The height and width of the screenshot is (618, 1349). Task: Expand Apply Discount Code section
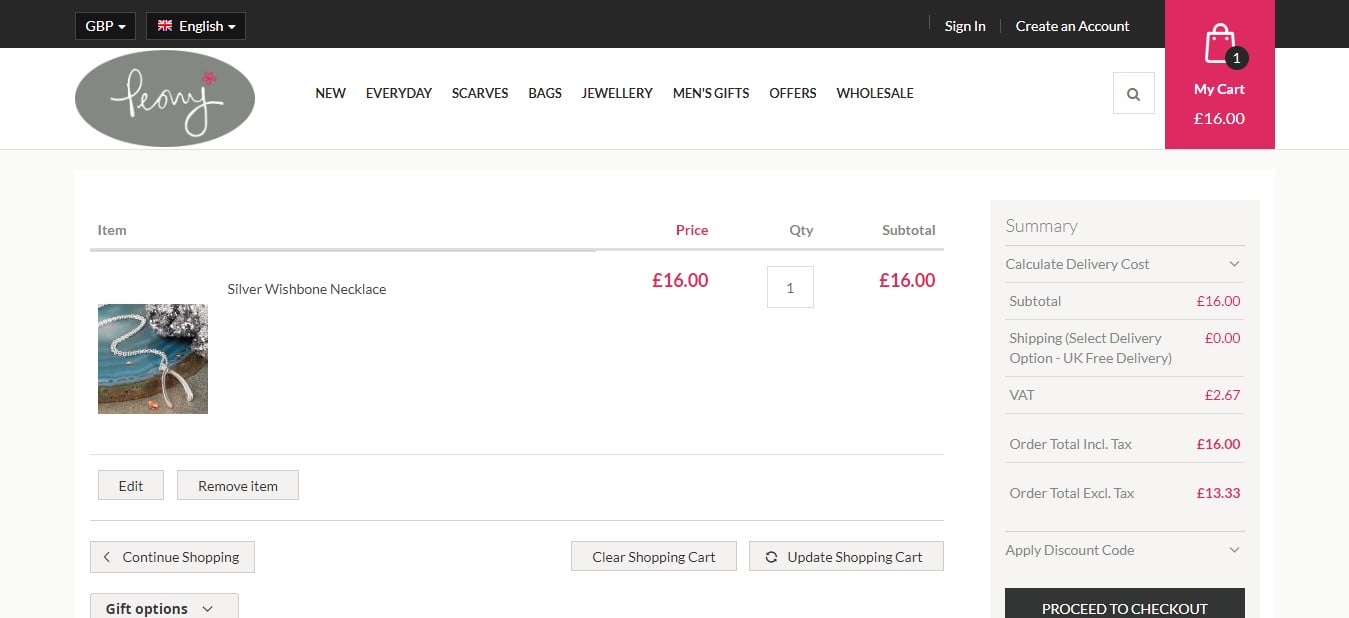pyautogui.click(x=1125, y=550)
